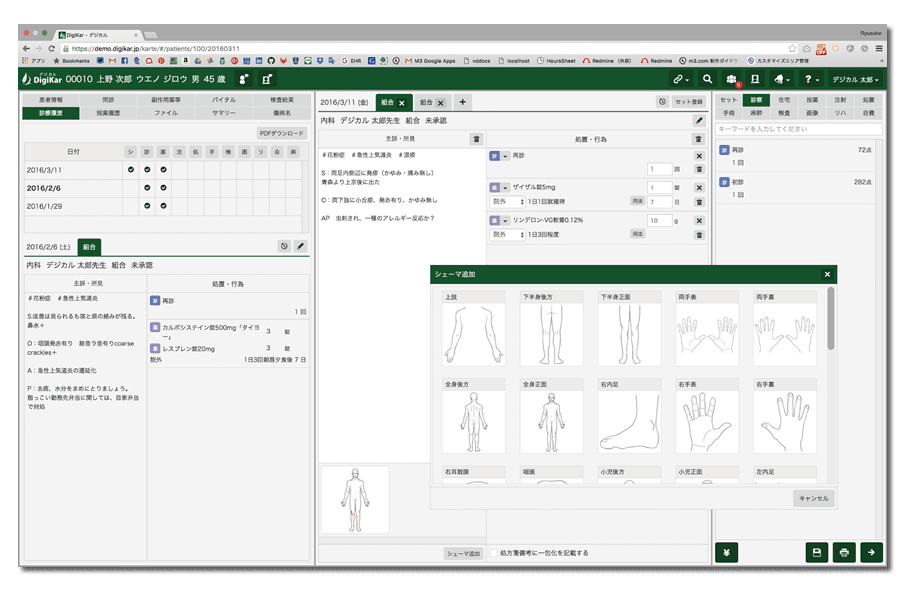Click the PDFダウンロード button
912x589 pixels.
click(x=282, y=134)
